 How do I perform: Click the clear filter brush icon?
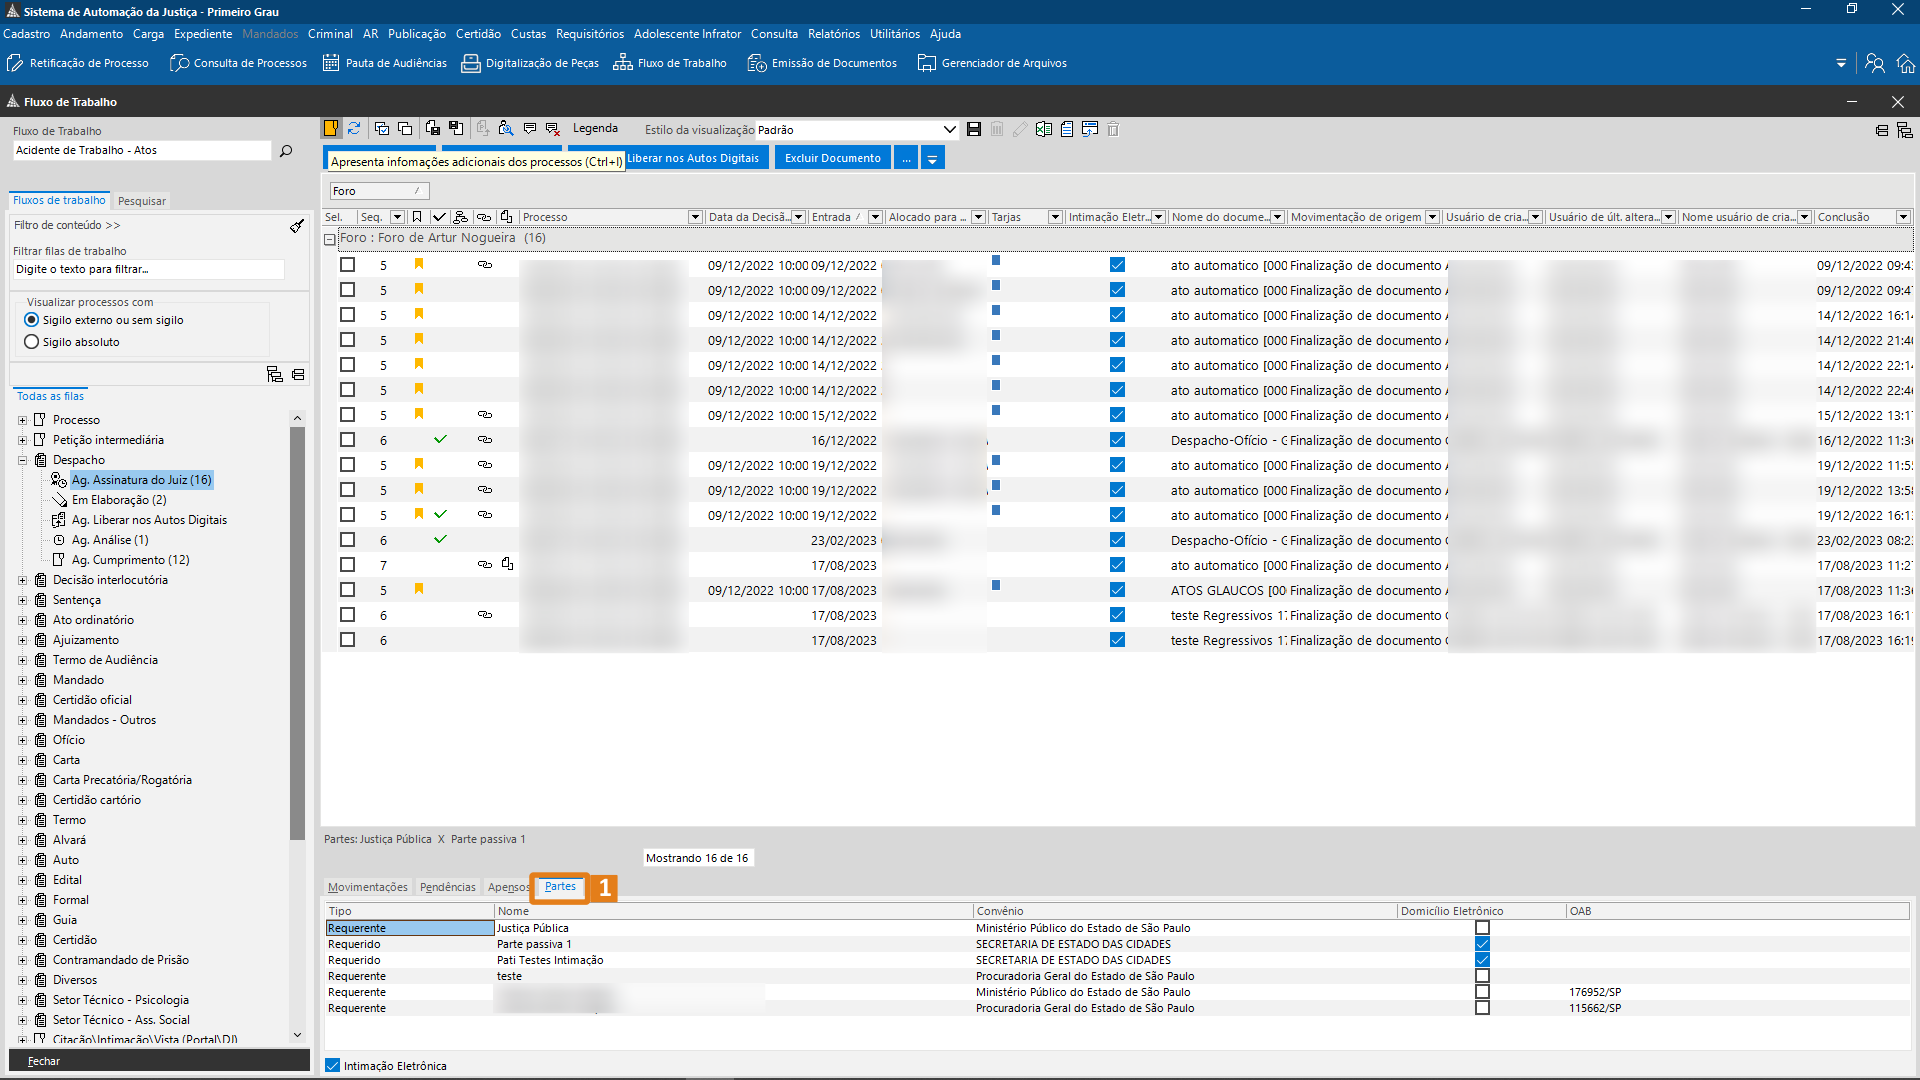pyautogui.click(x=297, y=226)
